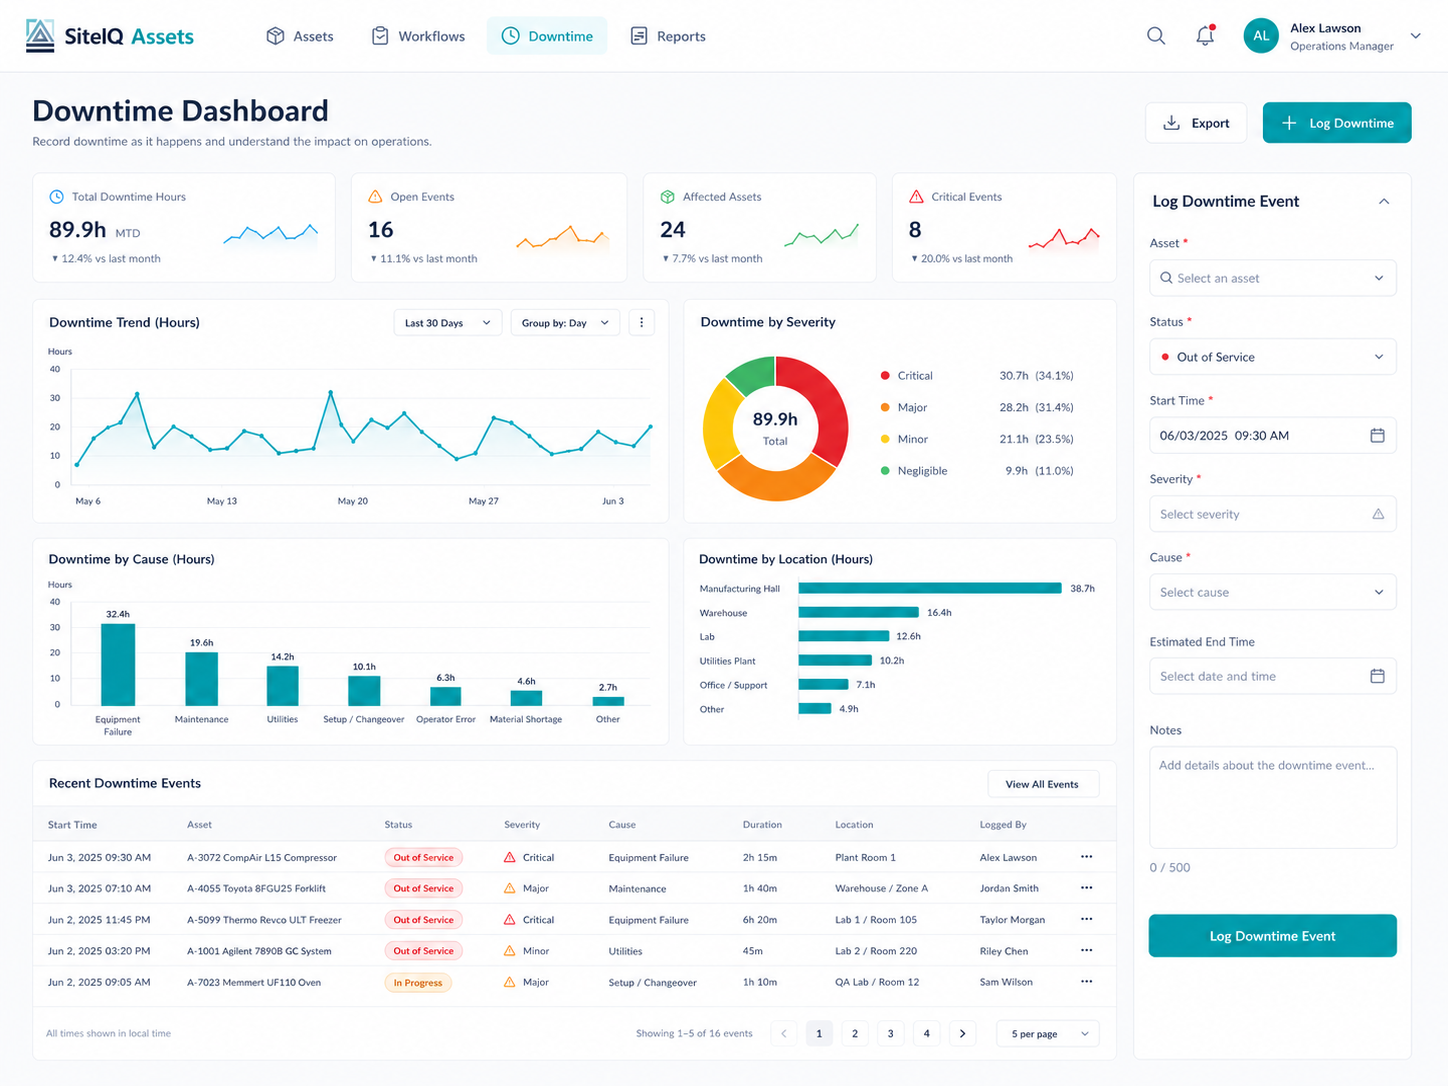Open the Out of Service status dropdown
The height and width of the screenshot is (1086, 1448).
click(1272, 357)
